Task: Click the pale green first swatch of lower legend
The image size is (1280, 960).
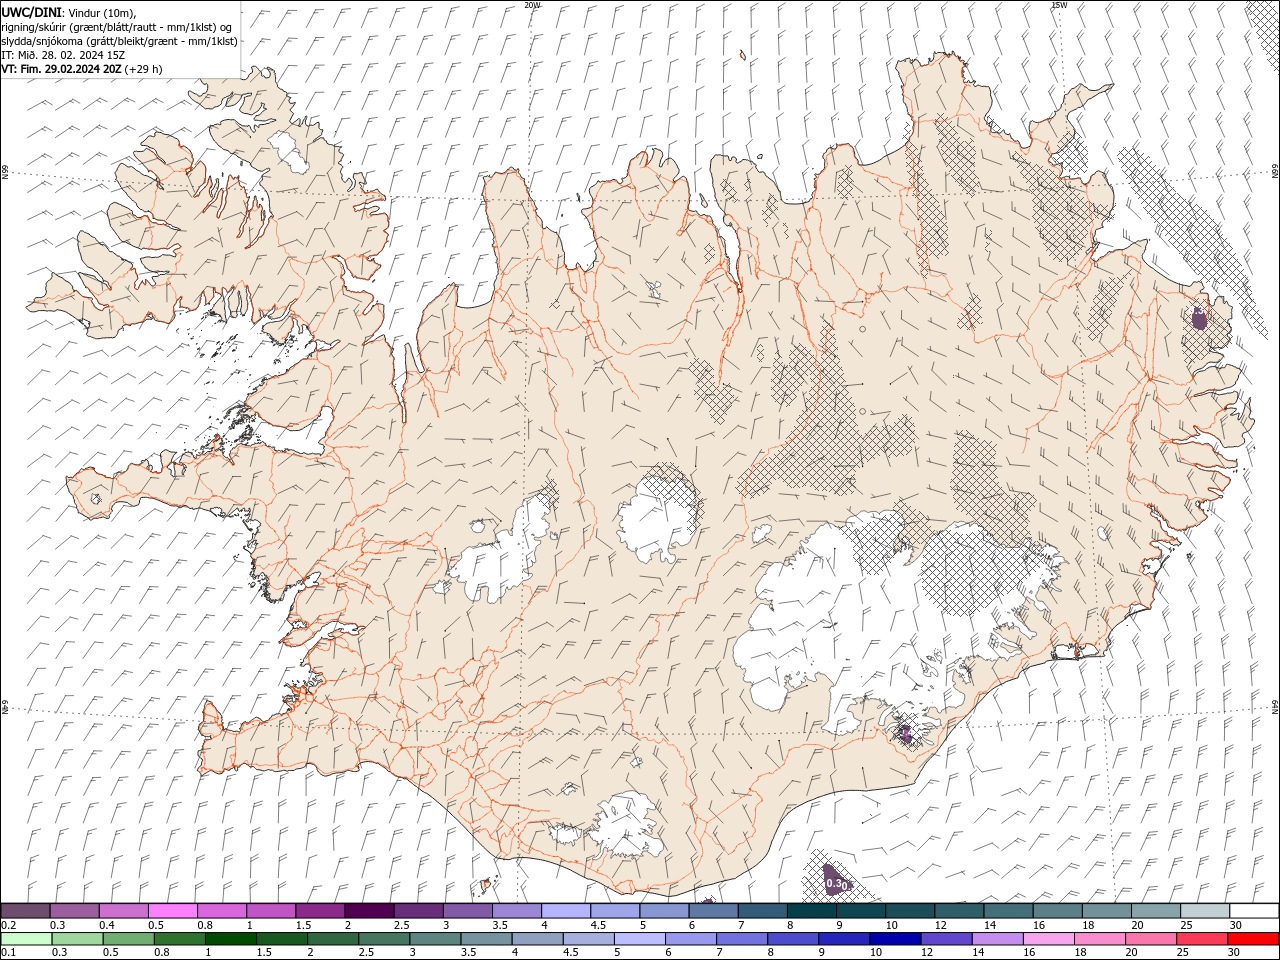Action: [26, 939]
